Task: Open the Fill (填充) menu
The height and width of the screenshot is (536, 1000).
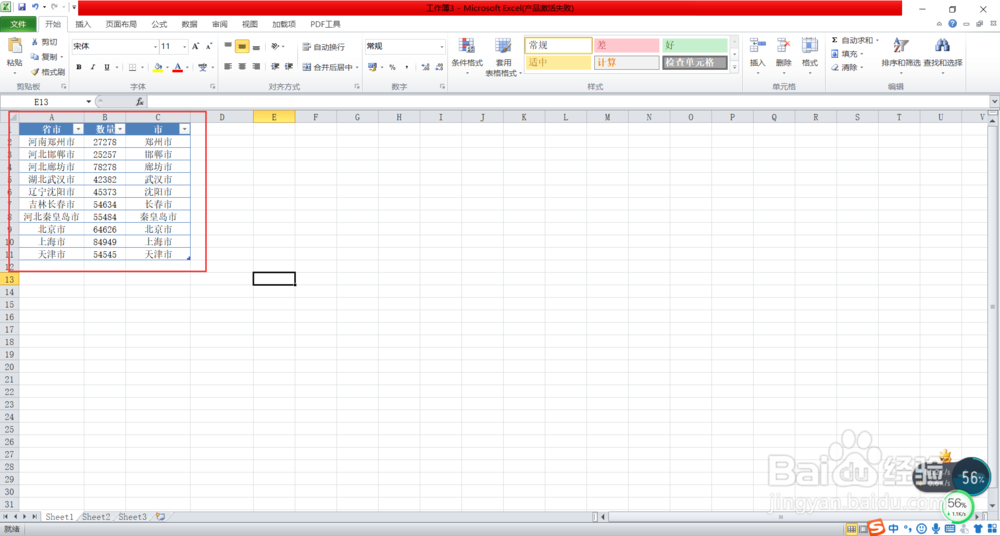Action: [847, 54]
